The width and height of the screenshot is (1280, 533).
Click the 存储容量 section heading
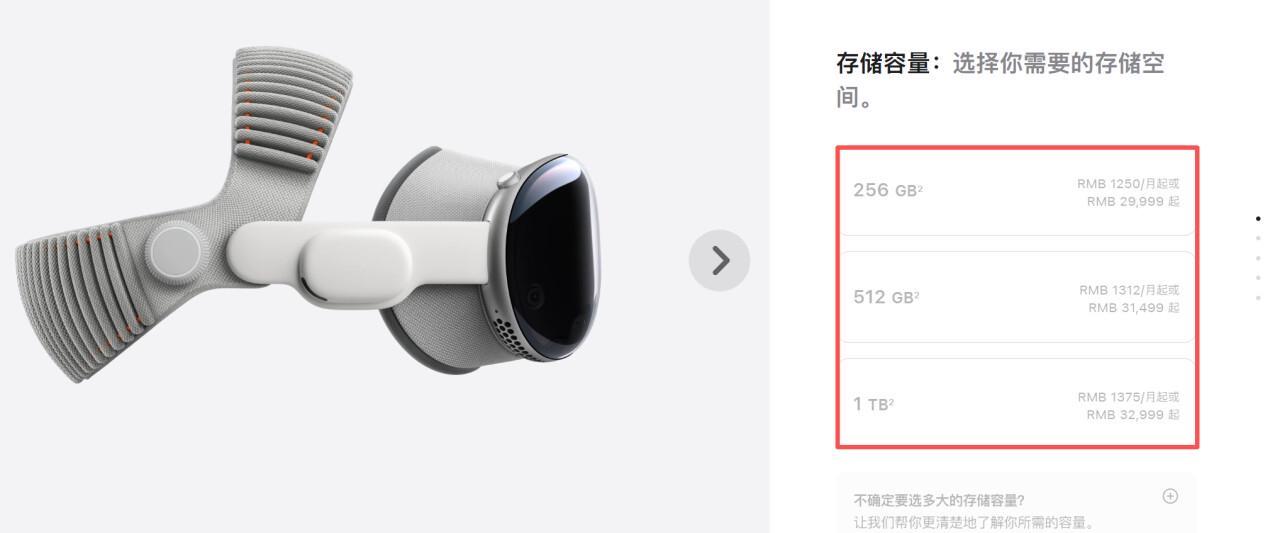[884, 65]
